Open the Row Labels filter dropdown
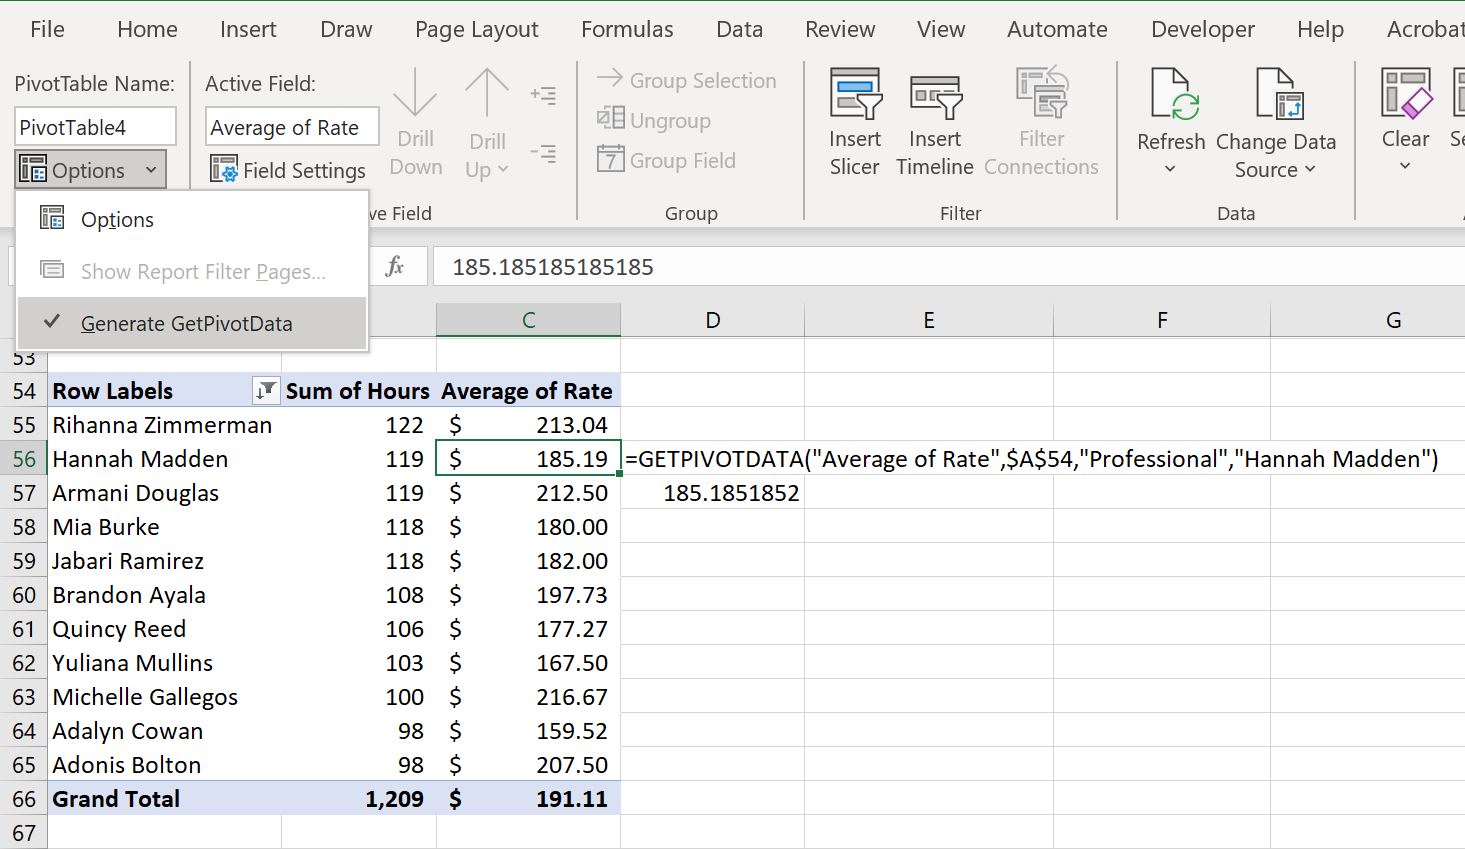Screen dimensions: 1465x849 point(265,391)
